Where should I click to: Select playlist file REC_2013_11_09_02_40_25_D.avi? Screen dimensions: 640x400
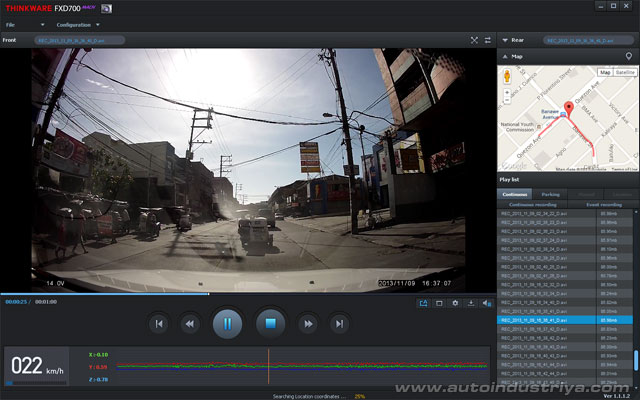(565, 267)
